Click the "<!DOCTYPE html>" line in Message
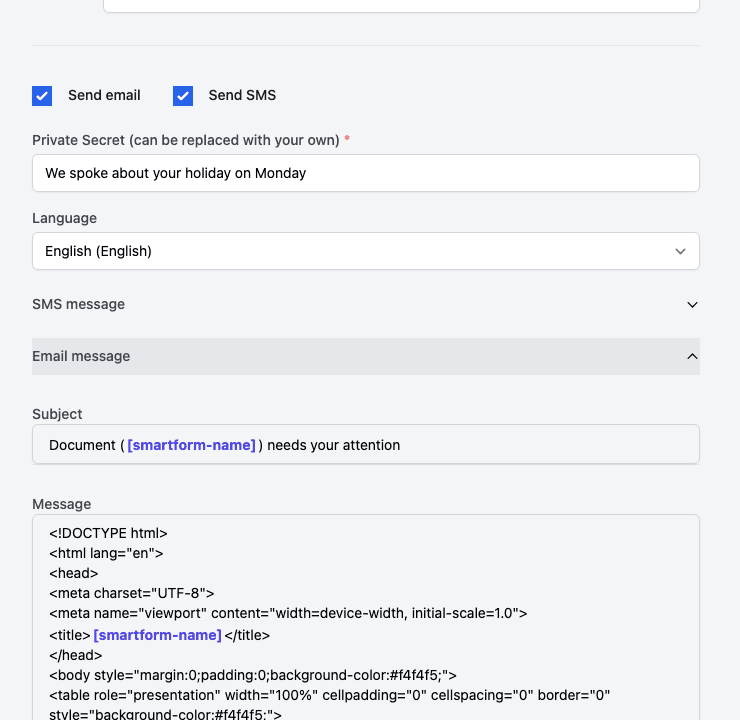Image resolution: width=740 pixels, height=720 pixels. pyautogui.click(x=108, y=533)
